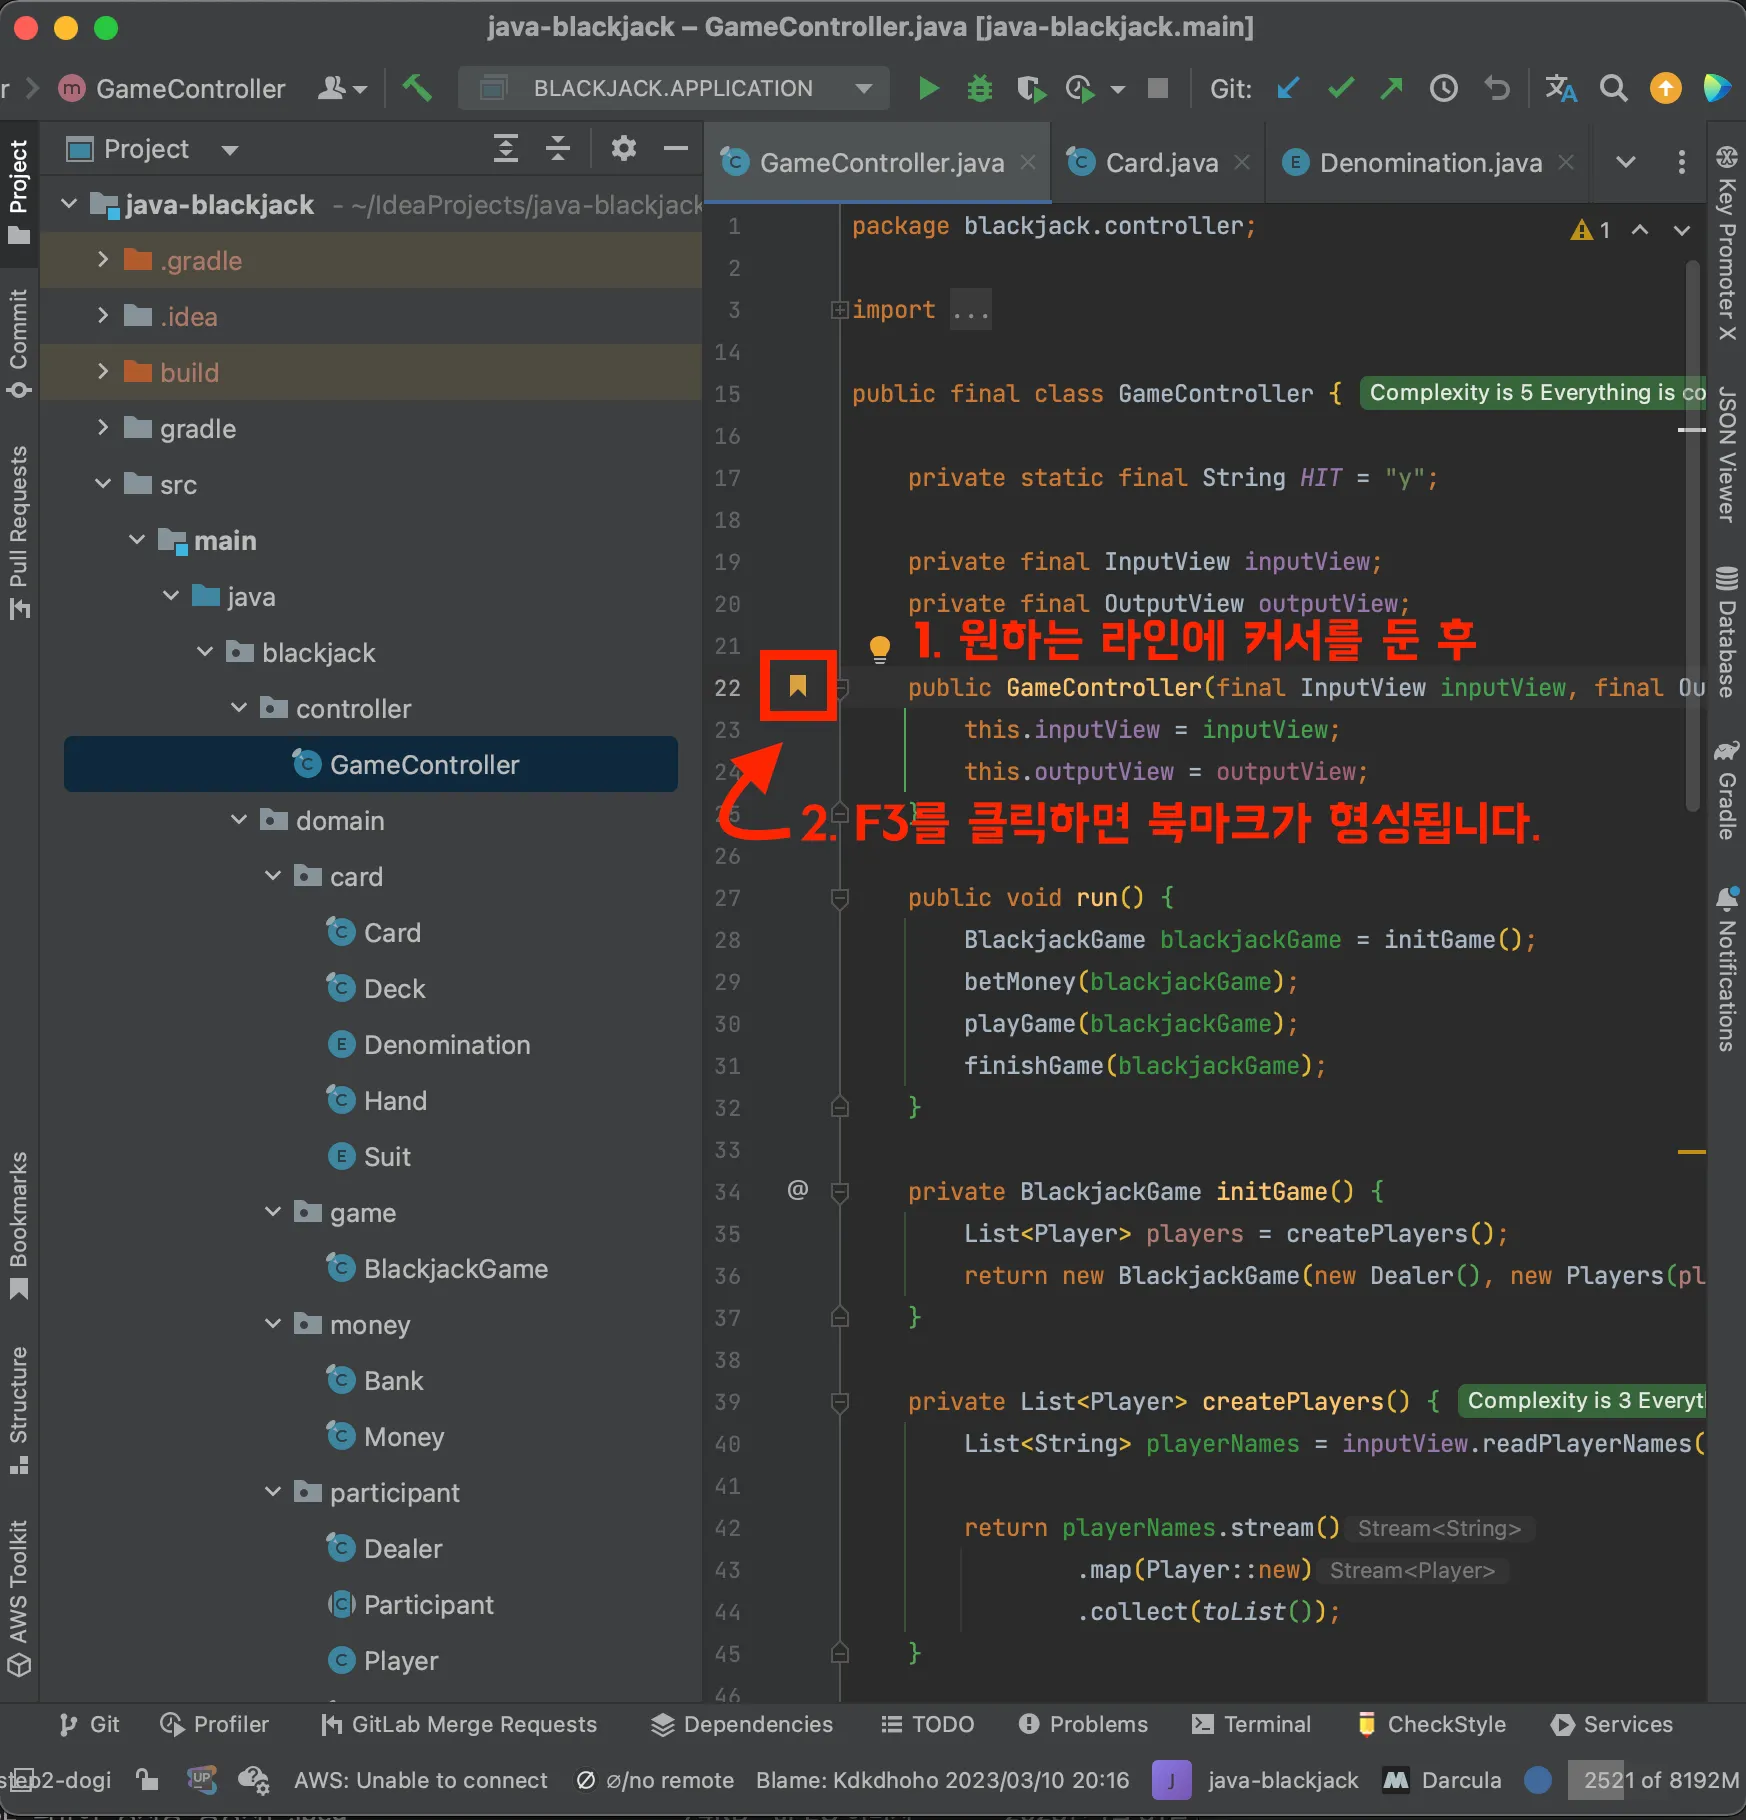Screen dimensions: 1746x1820
Task: Open the Problems tool window
Action: point(1084,1724)
